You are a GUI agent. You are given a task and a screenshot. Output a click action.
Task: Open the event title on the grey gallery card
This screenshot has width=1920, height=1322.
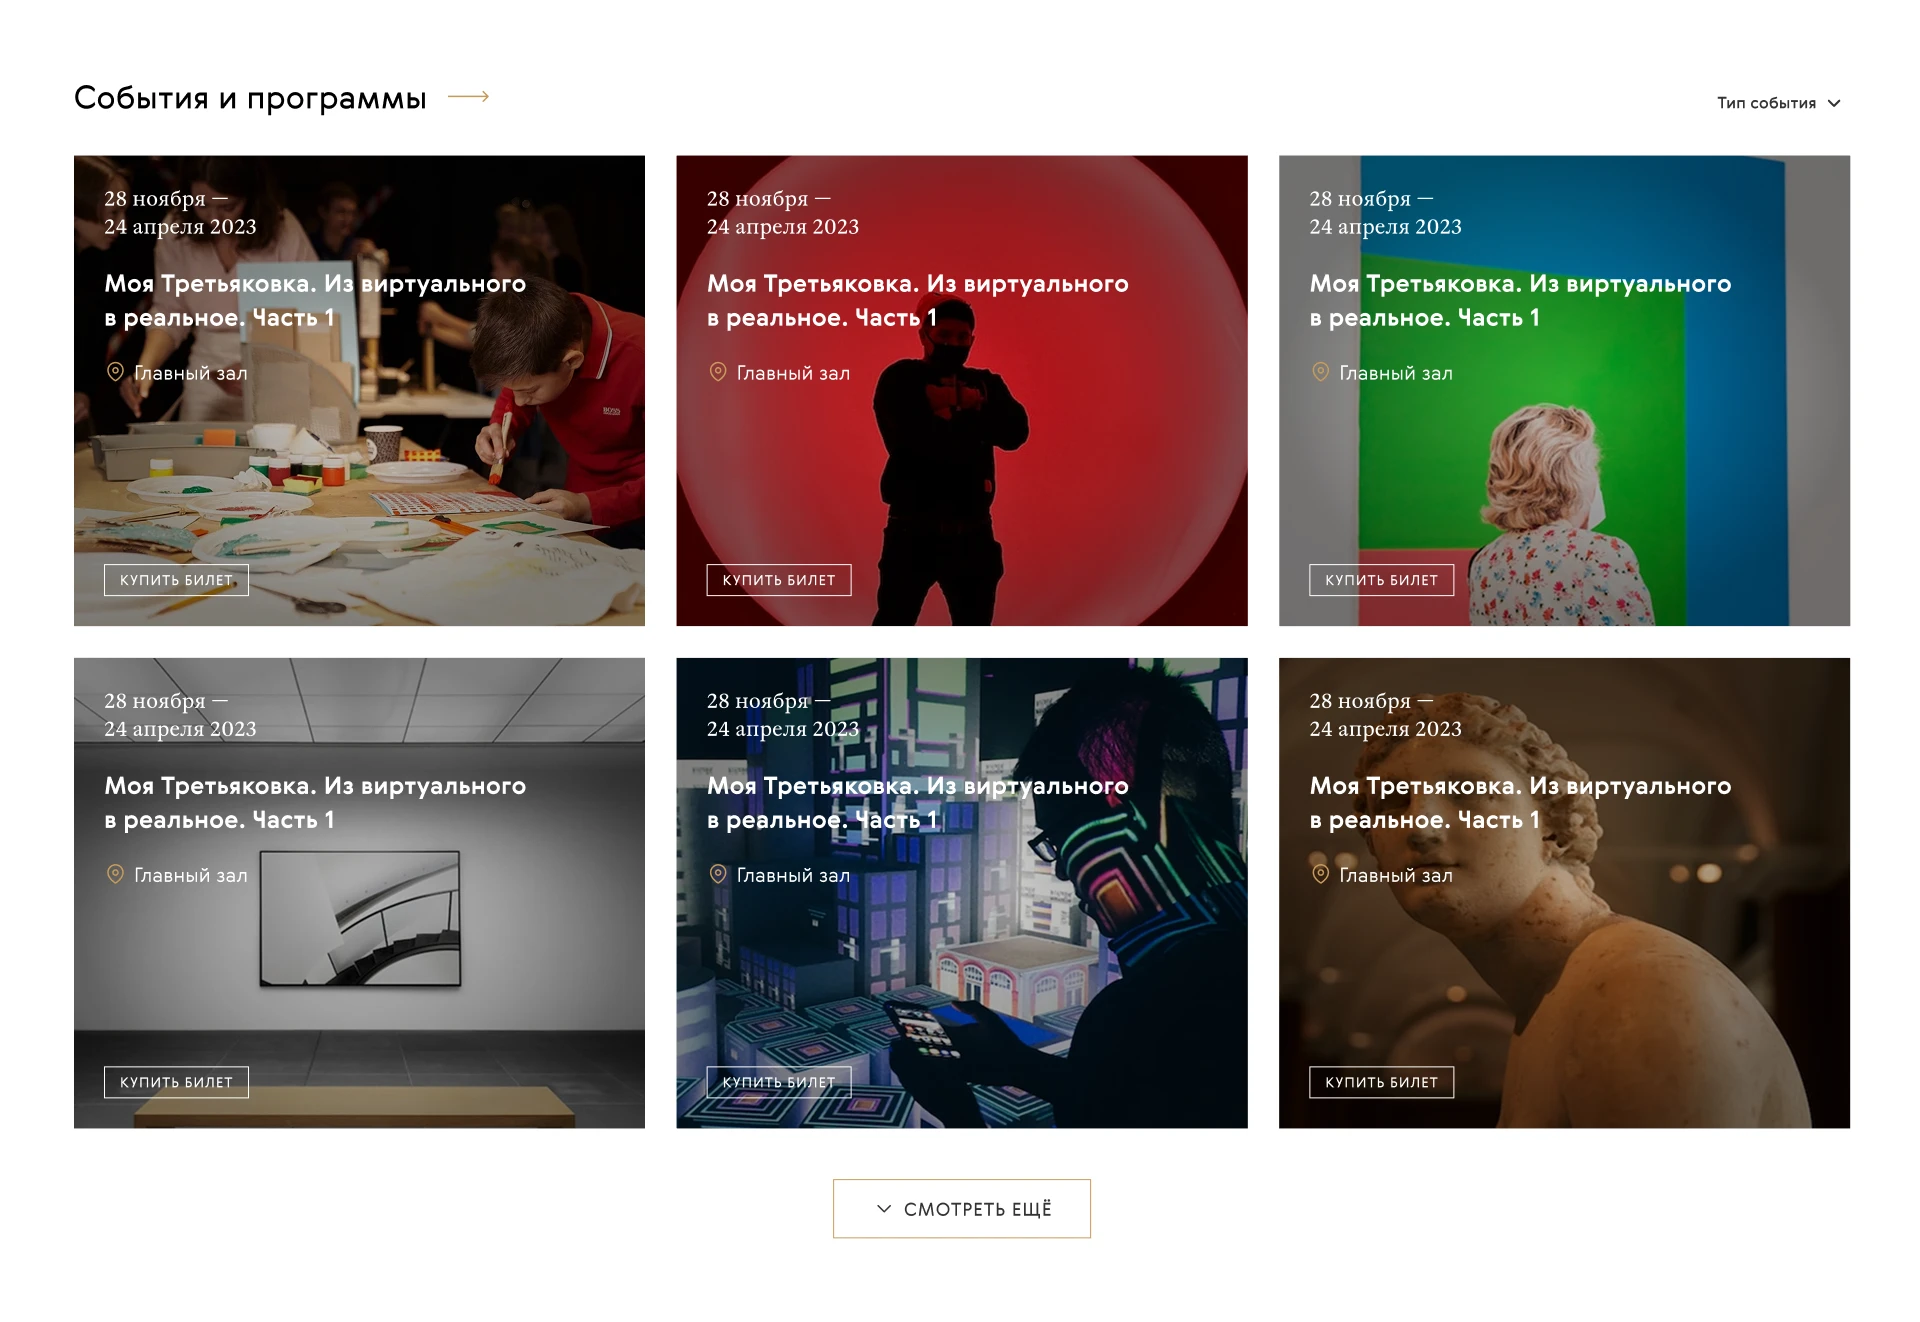coord(315,803)
